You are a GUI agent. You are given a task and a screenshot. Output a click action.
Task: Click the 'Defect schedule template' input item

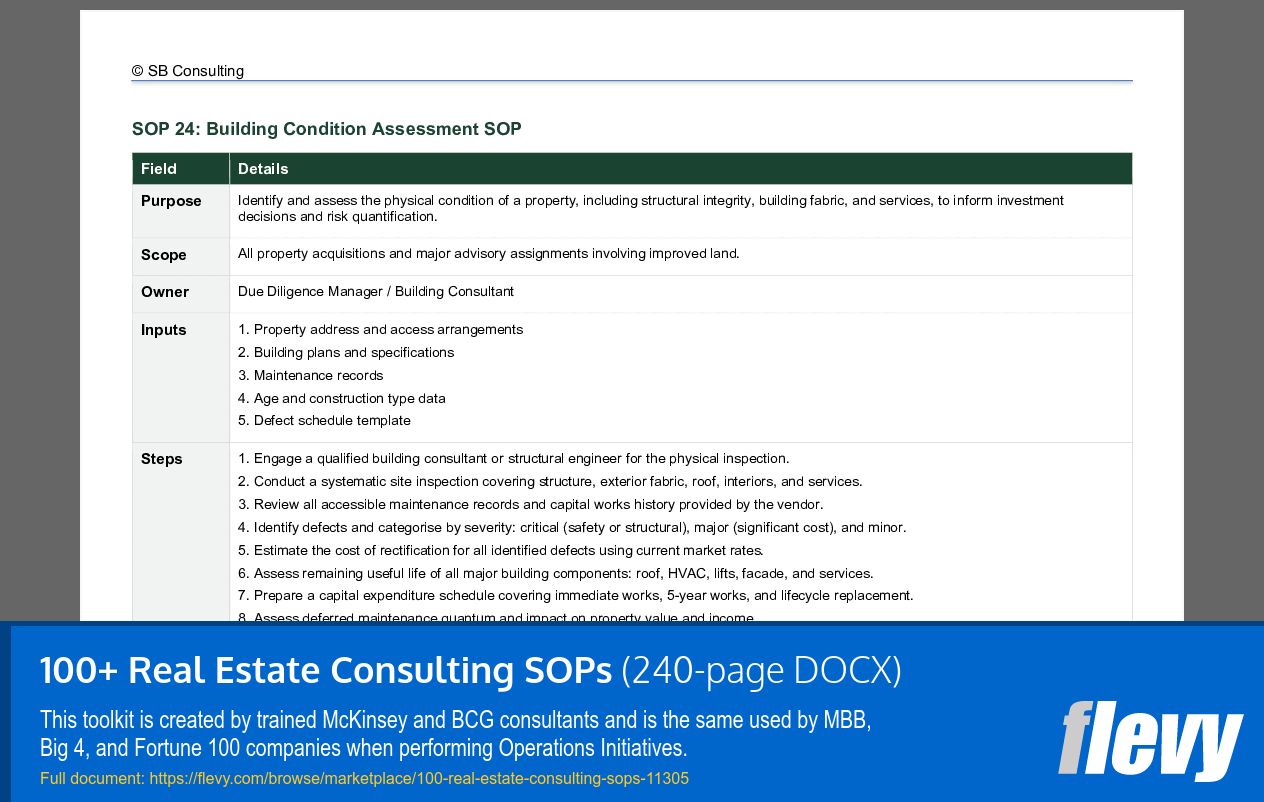tap(325, 420)
